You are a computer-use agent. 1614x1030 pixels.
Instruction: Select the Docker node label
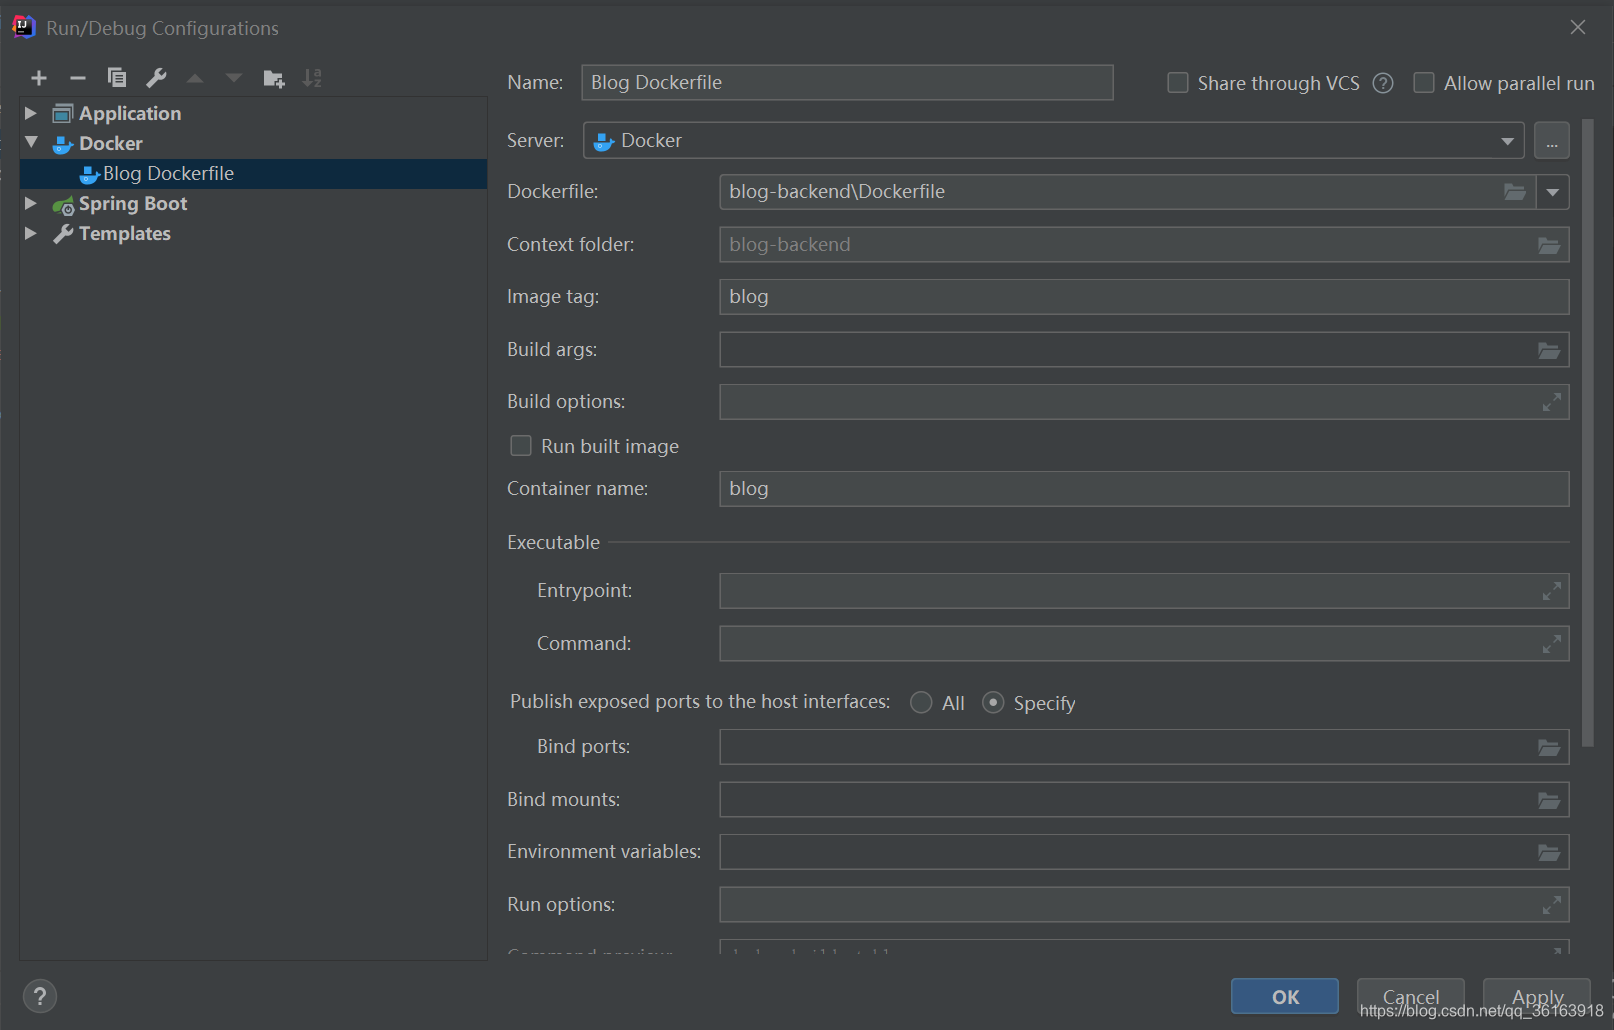111,143
